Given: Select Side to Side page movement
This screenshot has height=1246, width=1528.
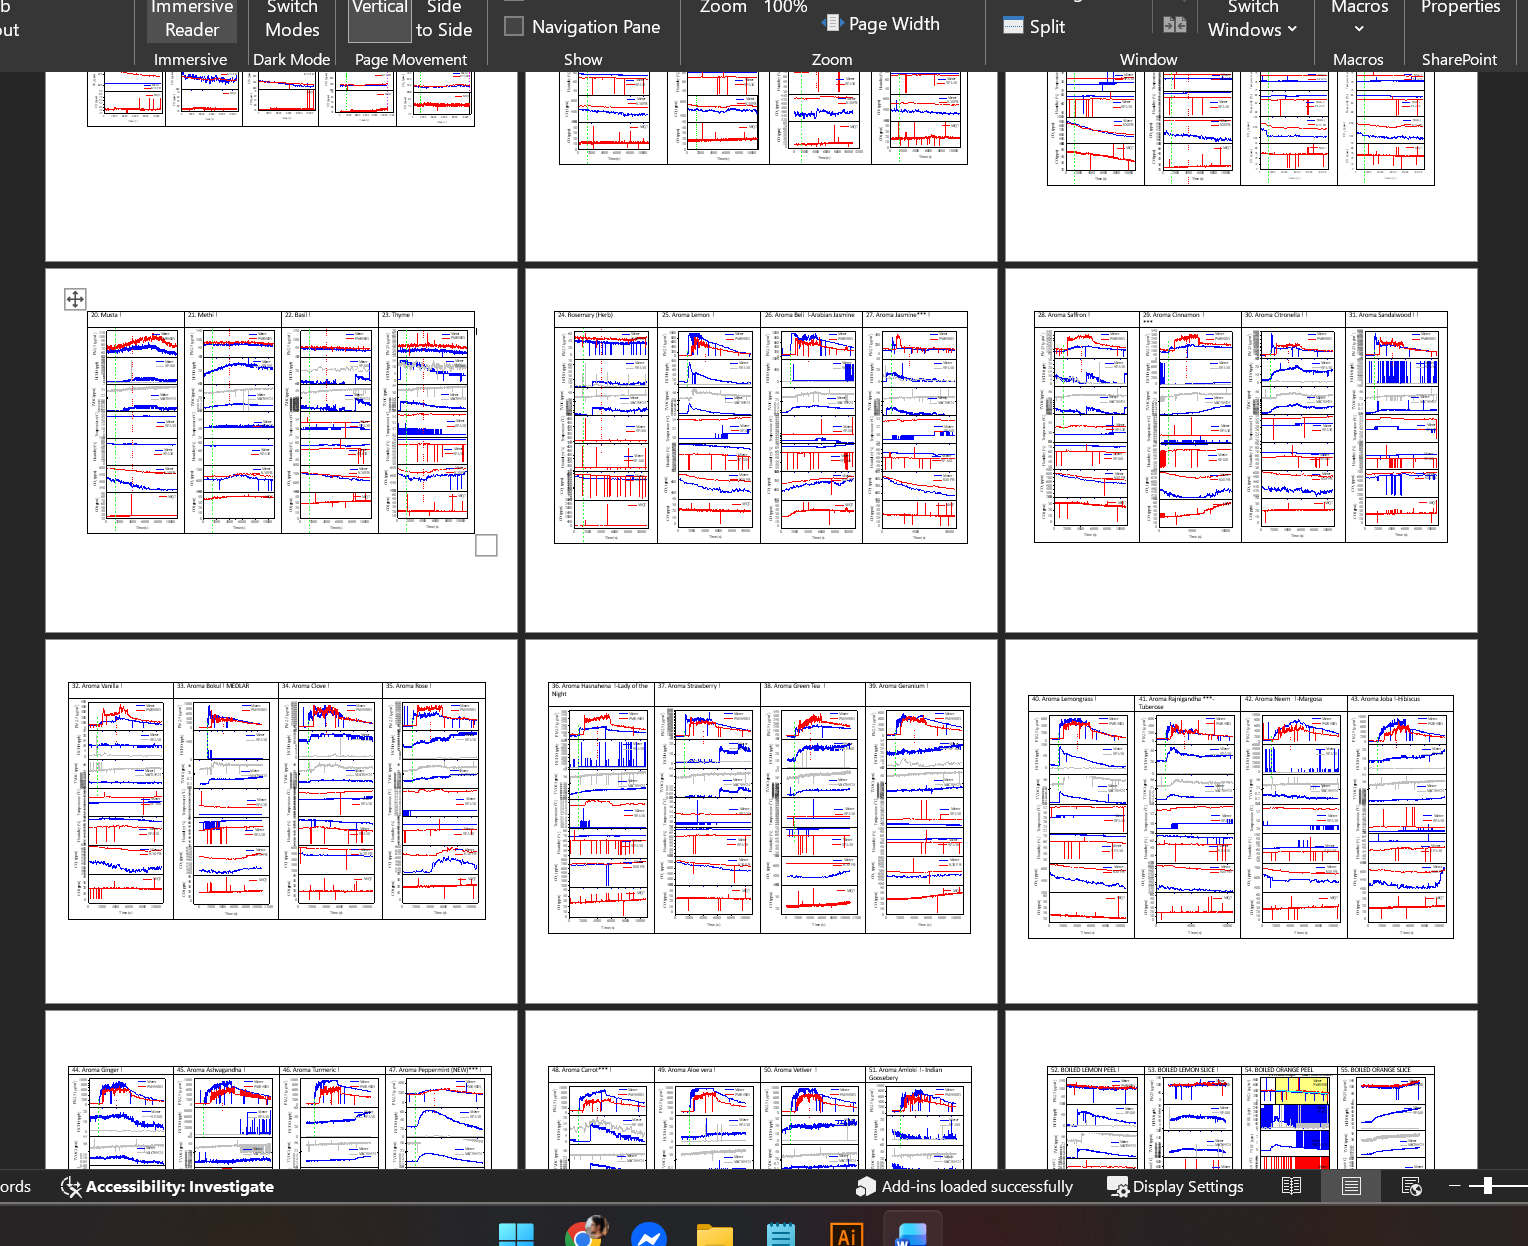Looking at the screenshot, I should click(444, 20).
